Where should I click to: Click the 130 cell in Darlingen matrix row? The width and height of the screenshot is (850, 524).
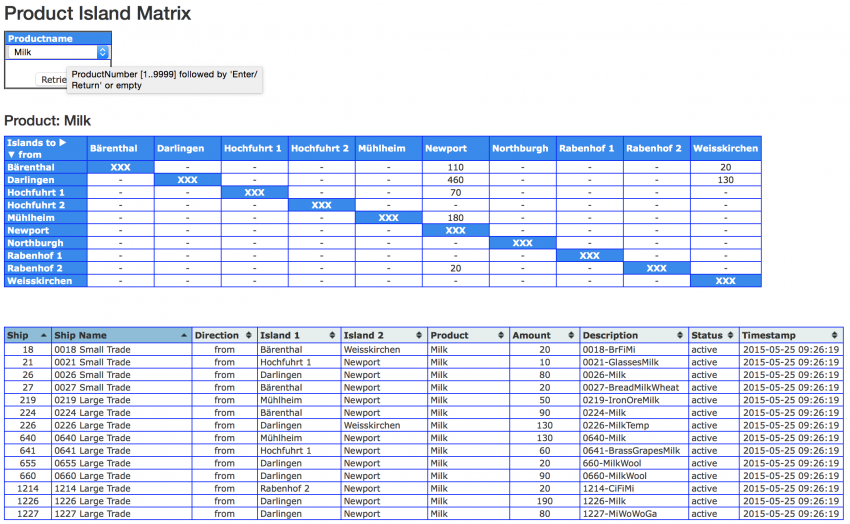coord(725,180)
